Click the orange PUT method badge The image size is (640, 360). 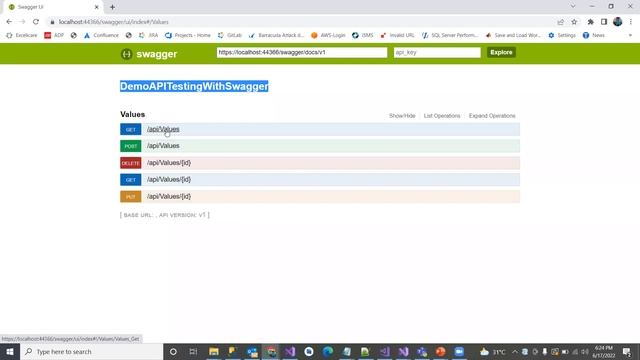[x=131, y=197]
